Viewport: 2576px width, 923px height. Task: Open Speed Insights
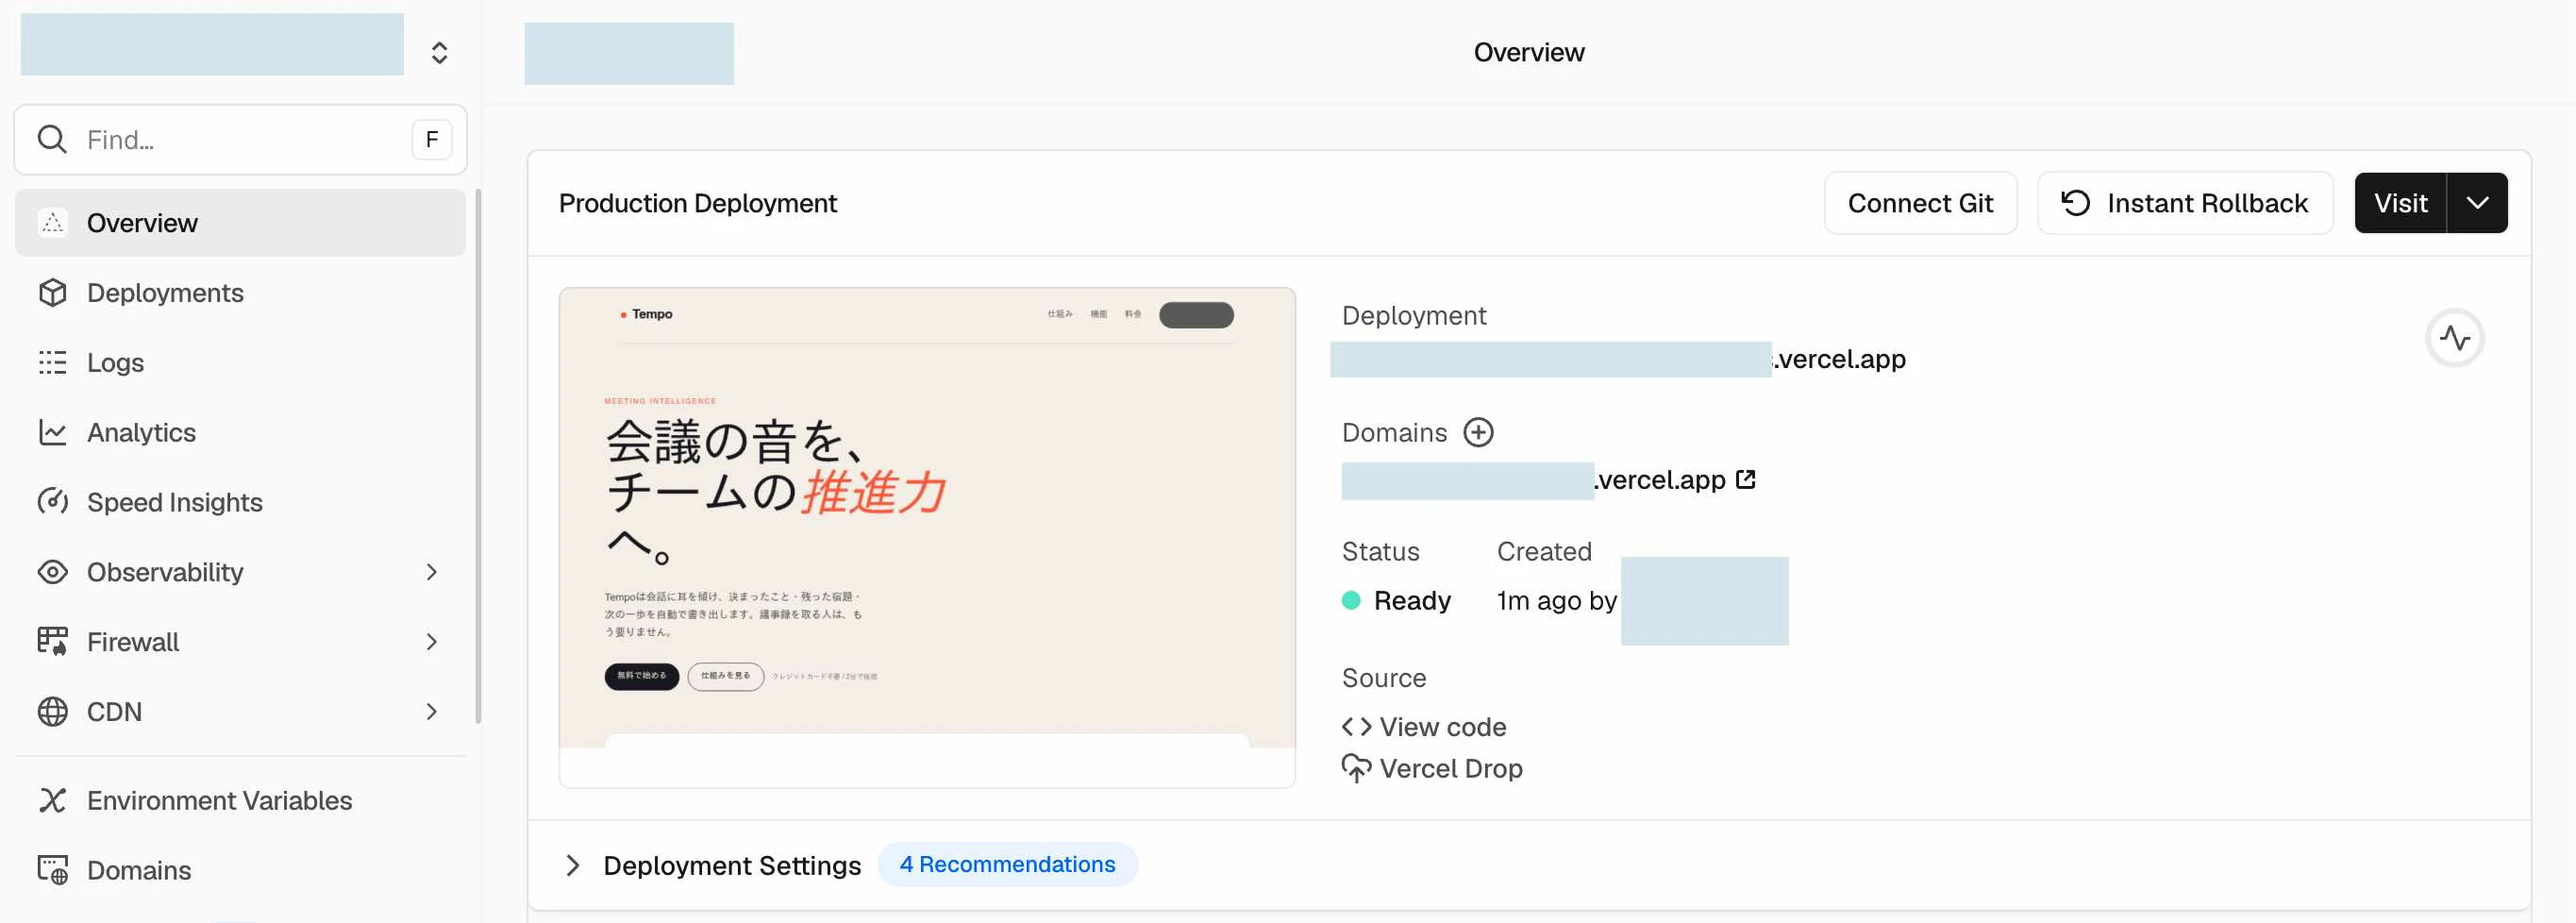[x=240, y=501]
